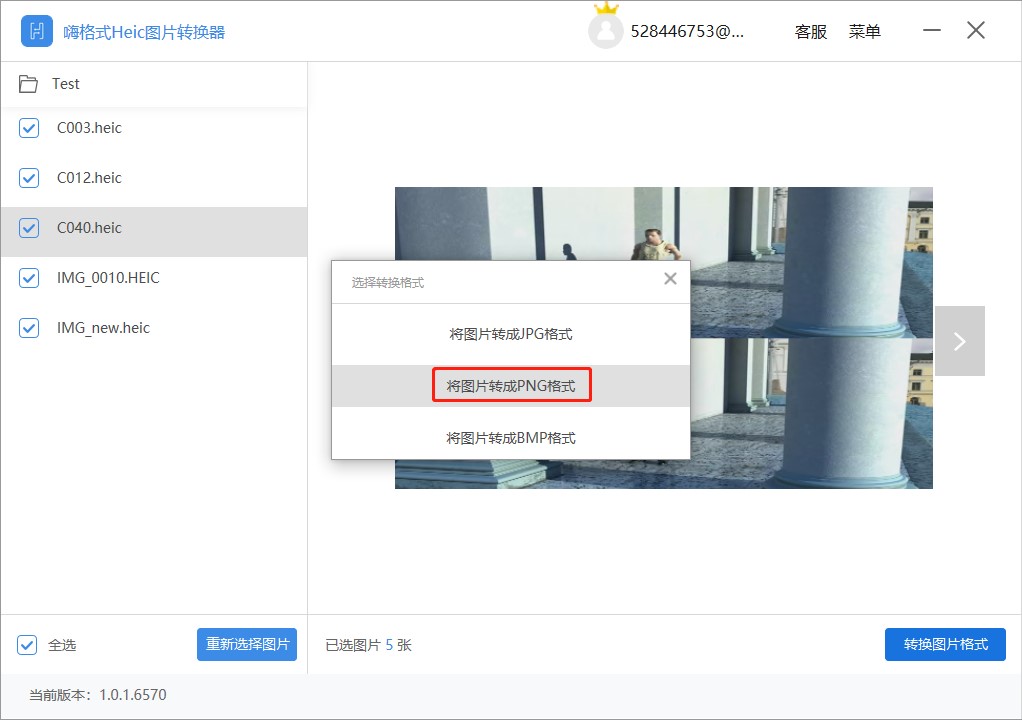Uncheck the C003.heic checkbox

click(28, 128)
